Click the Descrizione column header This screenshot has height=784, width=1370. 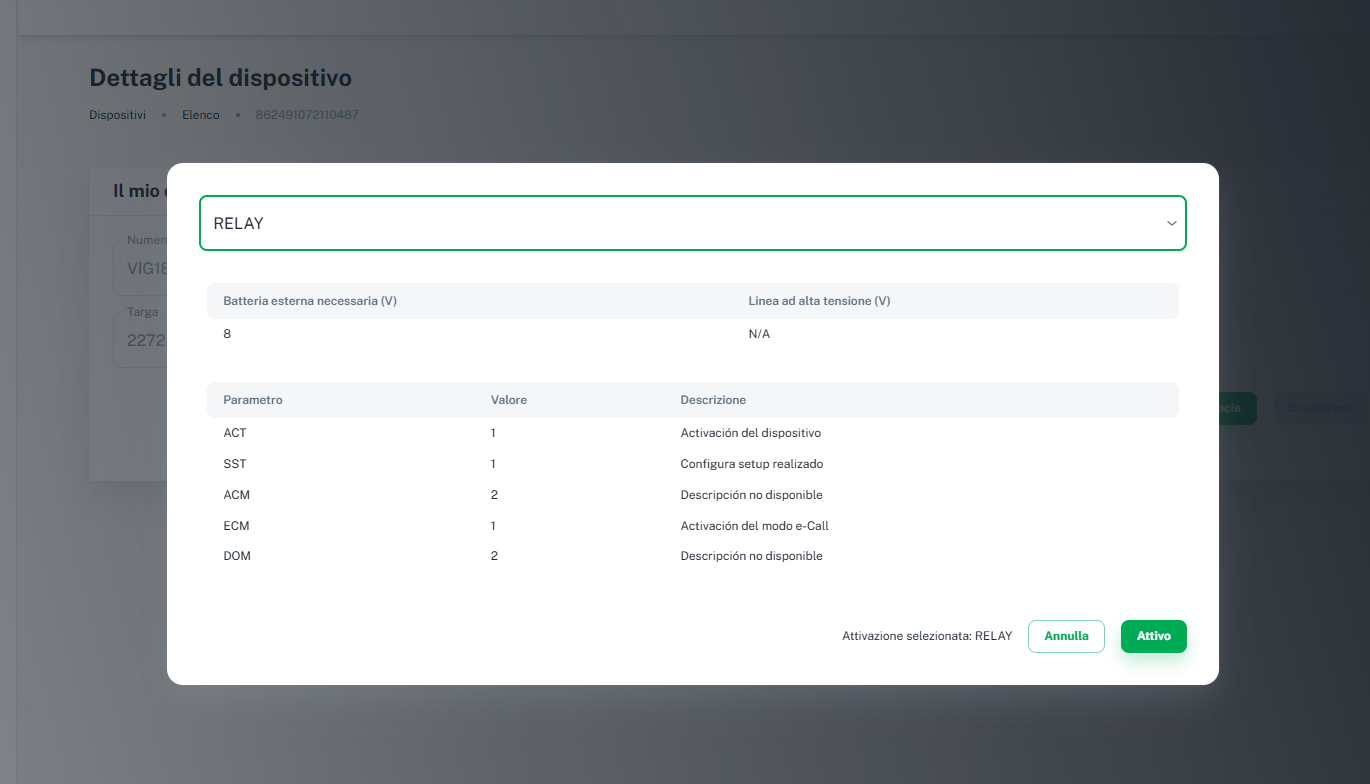coord(713,400)
